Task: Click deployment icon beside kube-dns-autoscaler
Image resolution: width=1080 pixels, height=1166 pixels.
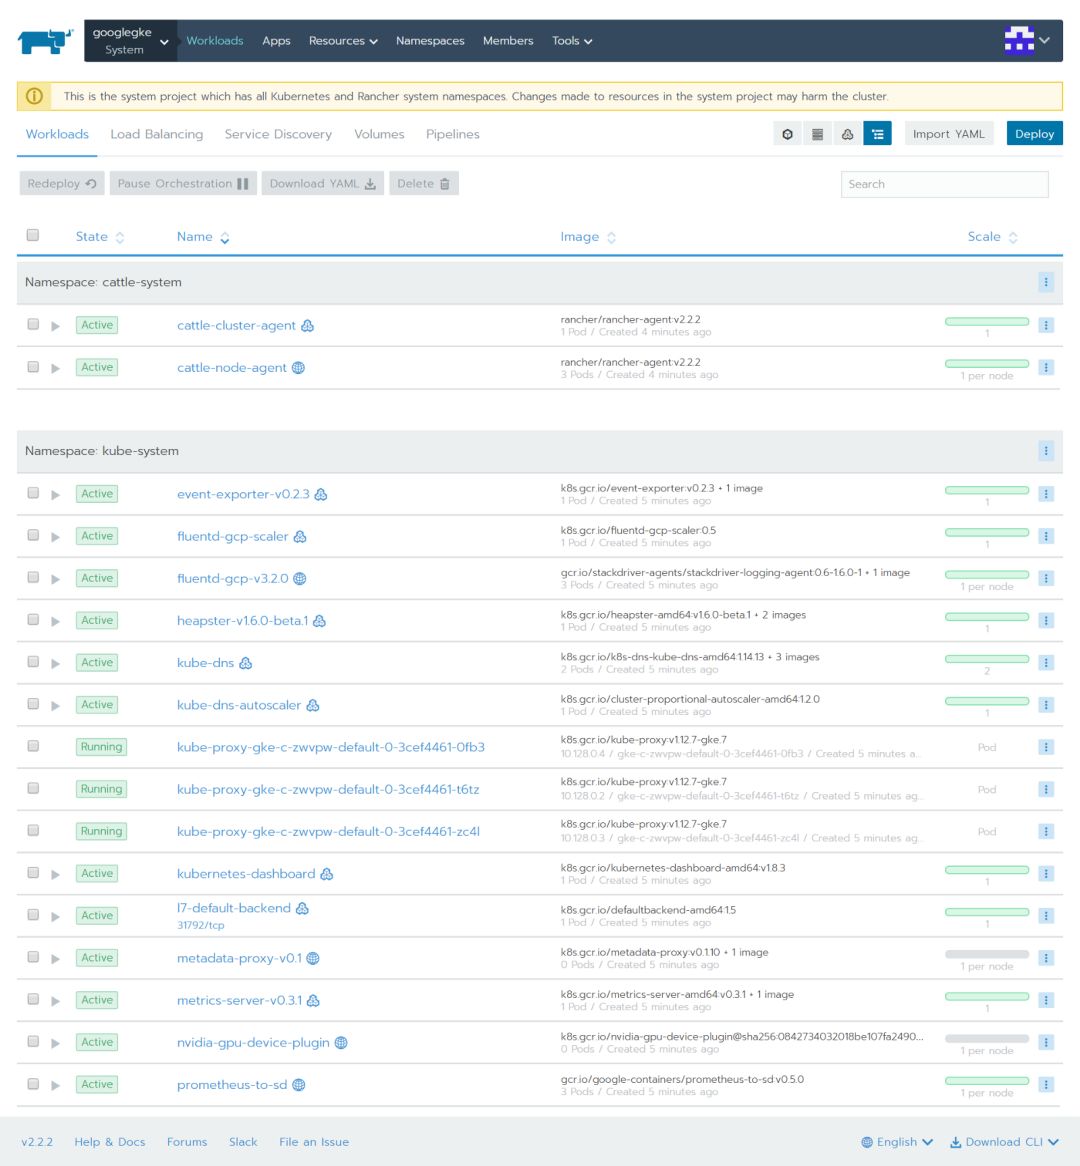Action: [313, 705]
